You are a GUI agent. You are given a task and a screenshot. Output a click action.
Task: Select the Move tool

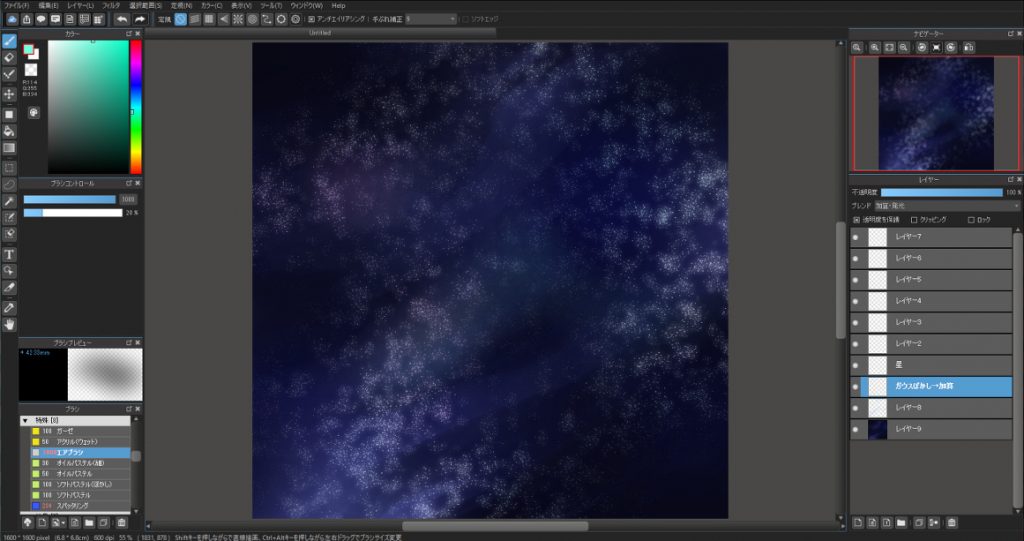(x=9, y=94)
